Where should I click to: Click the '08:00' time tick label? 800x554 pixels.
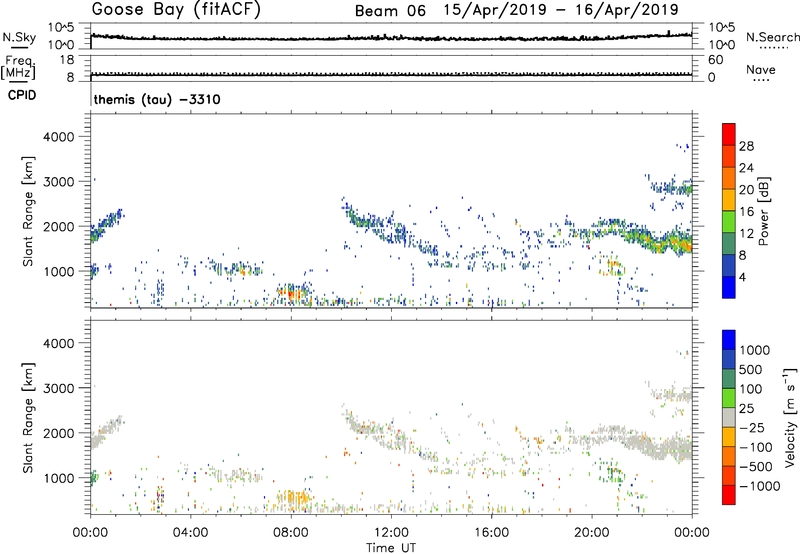291,533
